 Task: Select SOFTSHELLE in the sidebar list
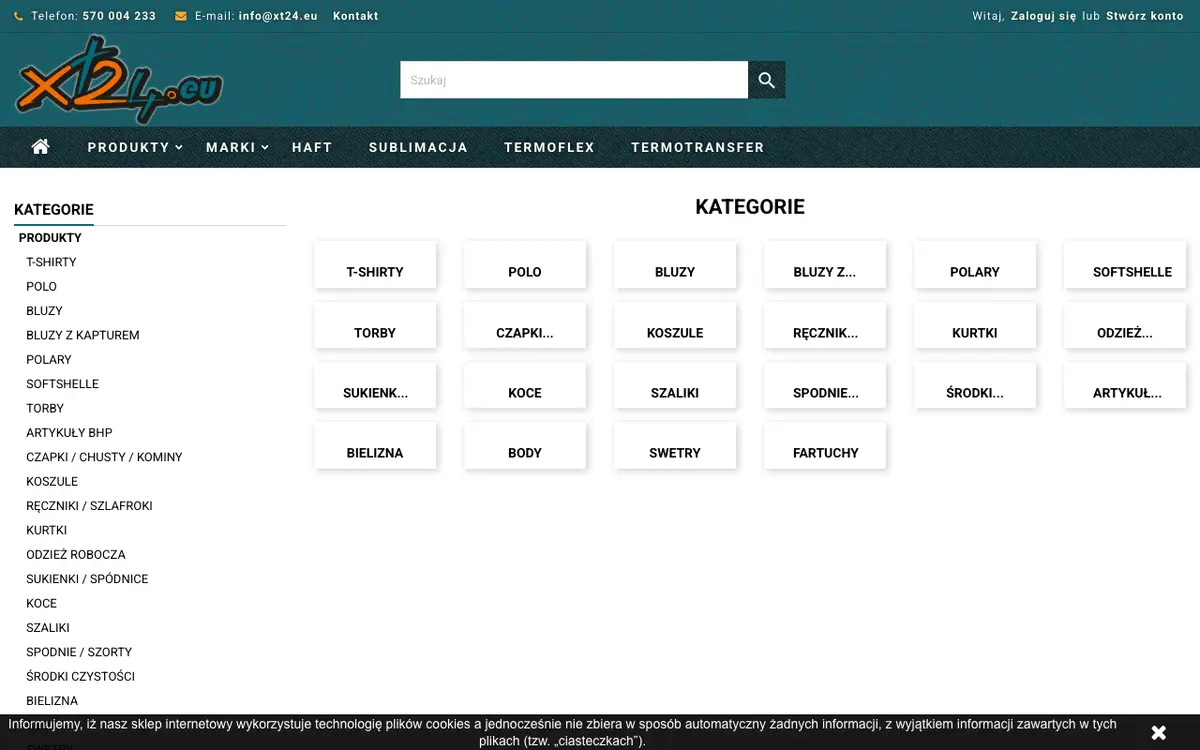62,384
